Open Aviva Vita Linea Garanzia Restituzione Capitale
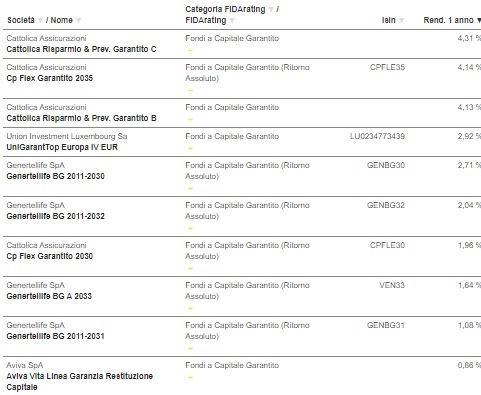Image resolution: width=481 pixels, height=395 pixels. coord(80,382)
